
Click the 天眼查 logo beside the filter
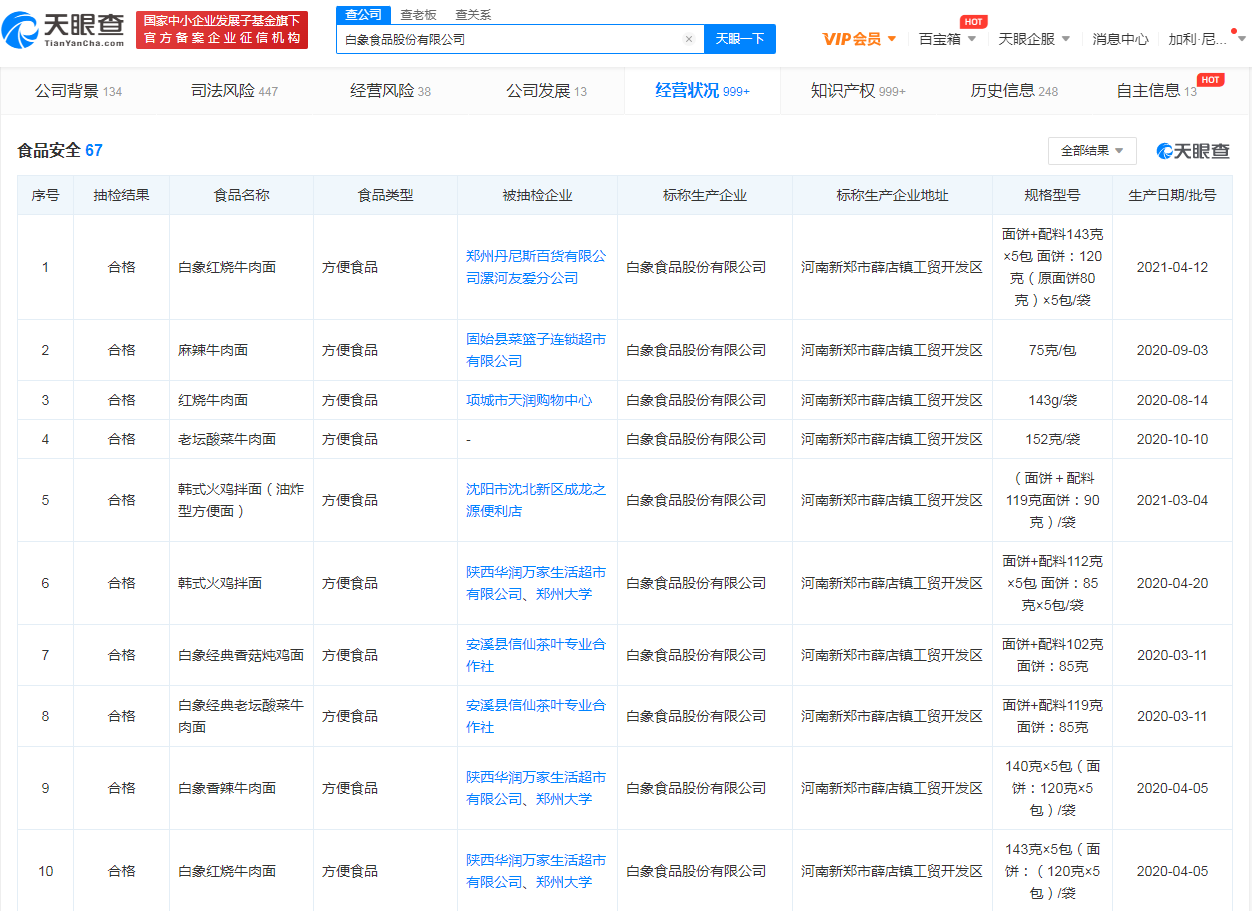tap(1193, 151)
